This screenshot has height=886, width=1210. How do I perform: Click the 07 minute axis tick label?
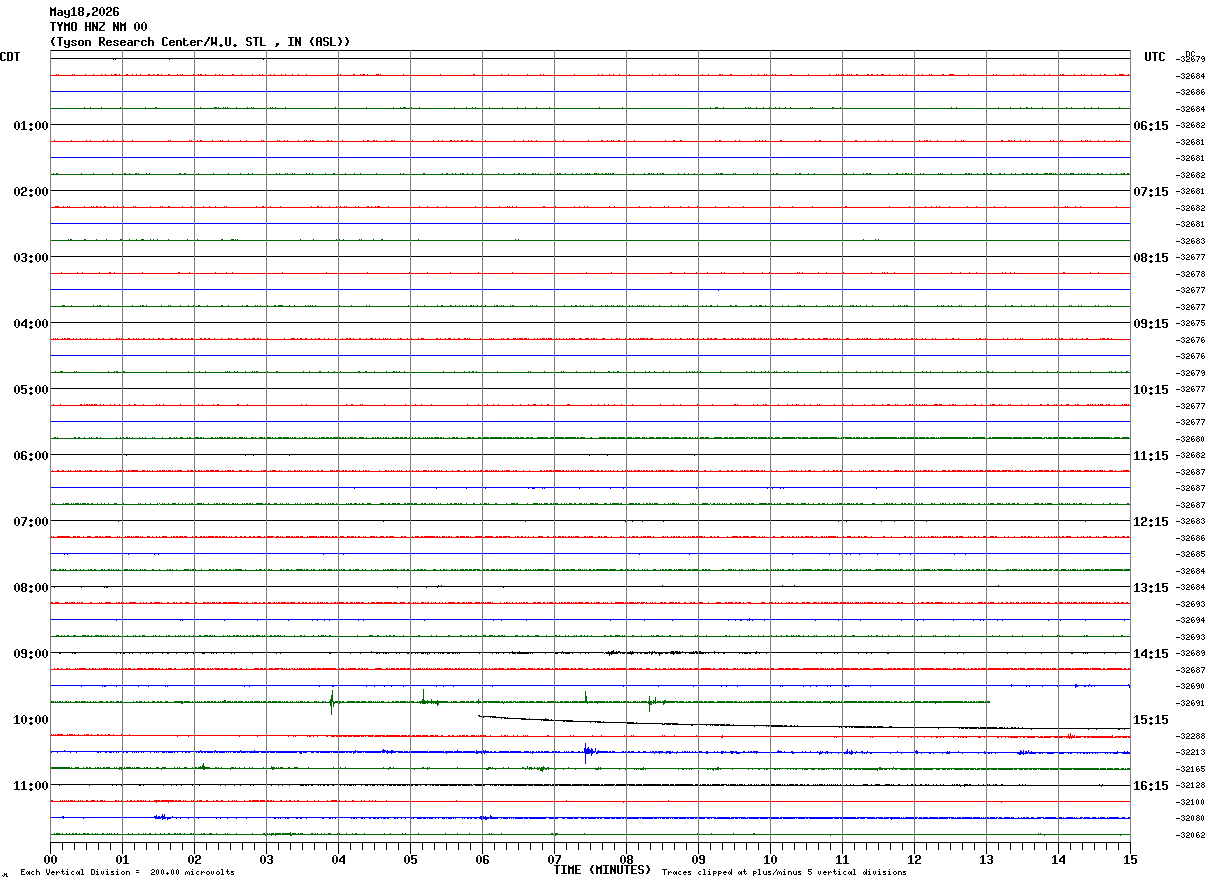click(554, 859)
